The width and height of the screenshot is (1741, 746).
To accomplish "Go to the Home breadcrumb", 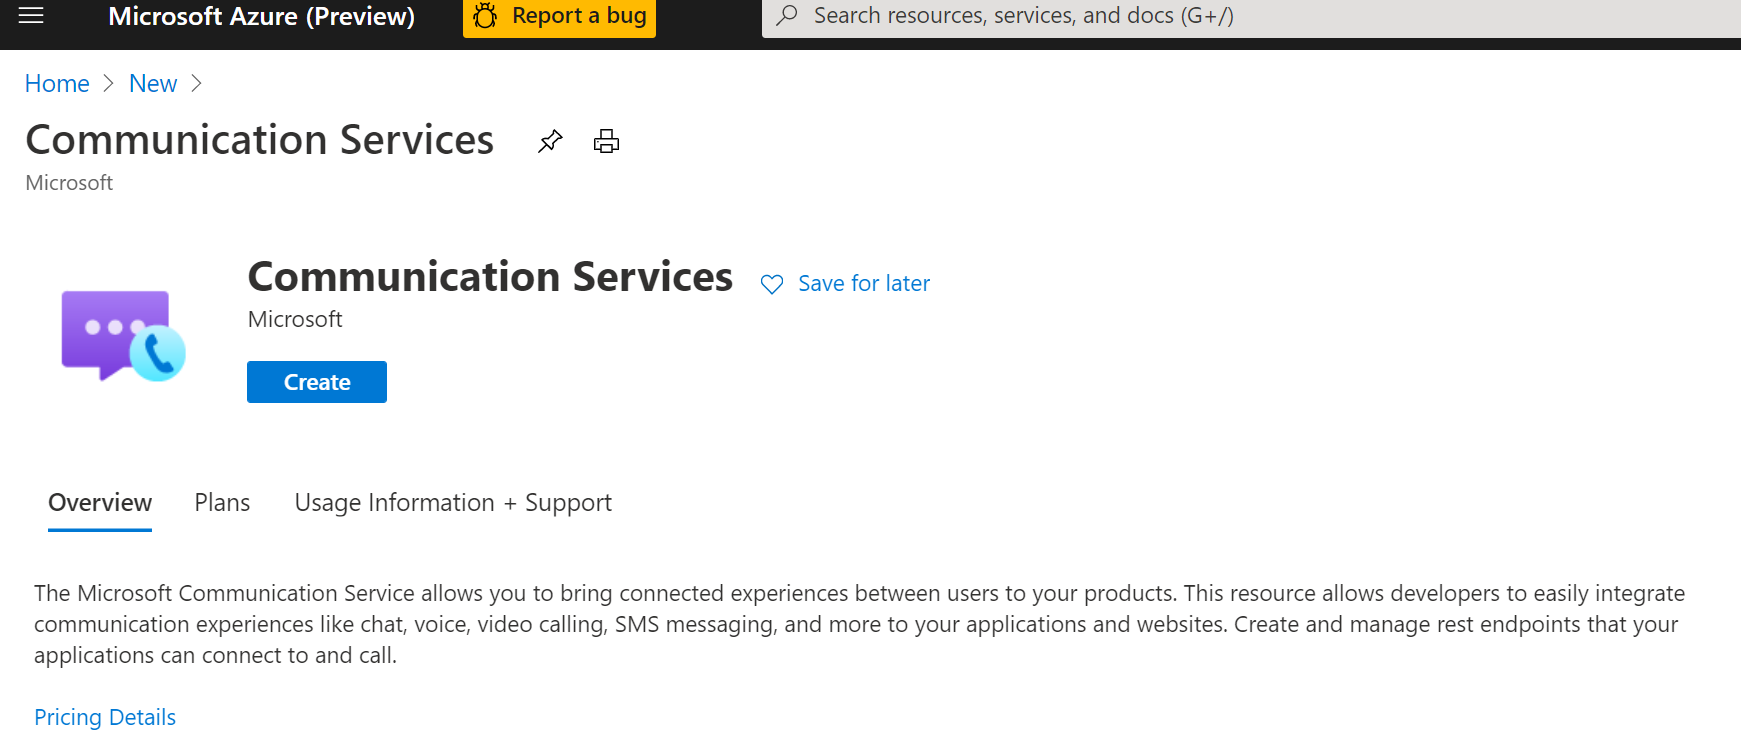I will pyautogui.click(x=57, y=84).
